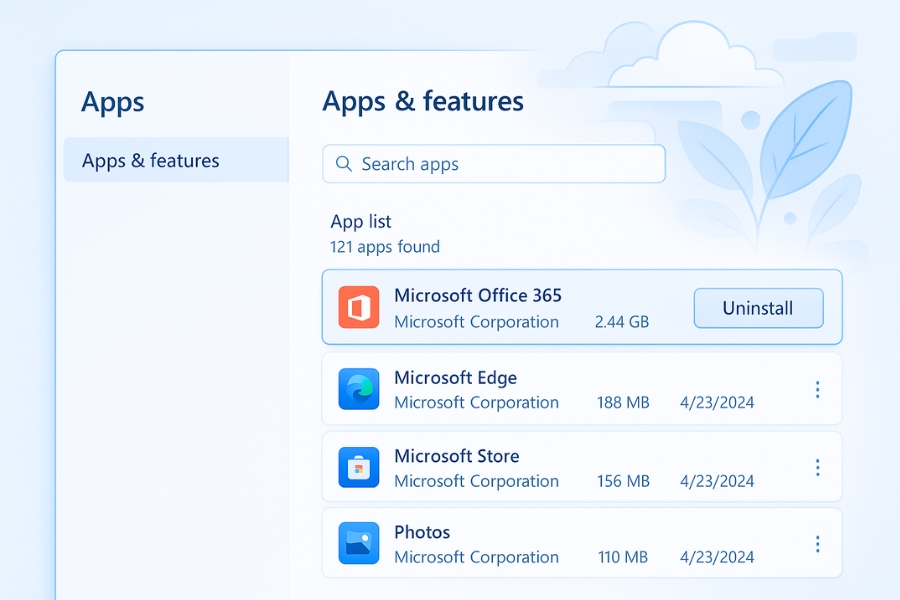Screen dimensions: 900x600
Task: Open the three-dot menu for Photos
Action: tap(817, 543)
